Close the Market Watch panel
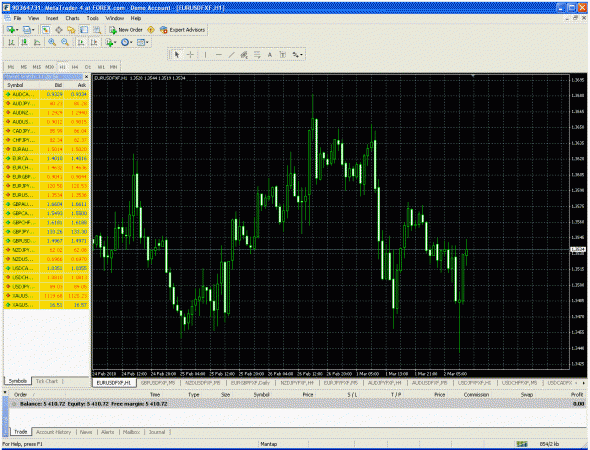This screenshot has height=450, width=590. pos(87,77)
